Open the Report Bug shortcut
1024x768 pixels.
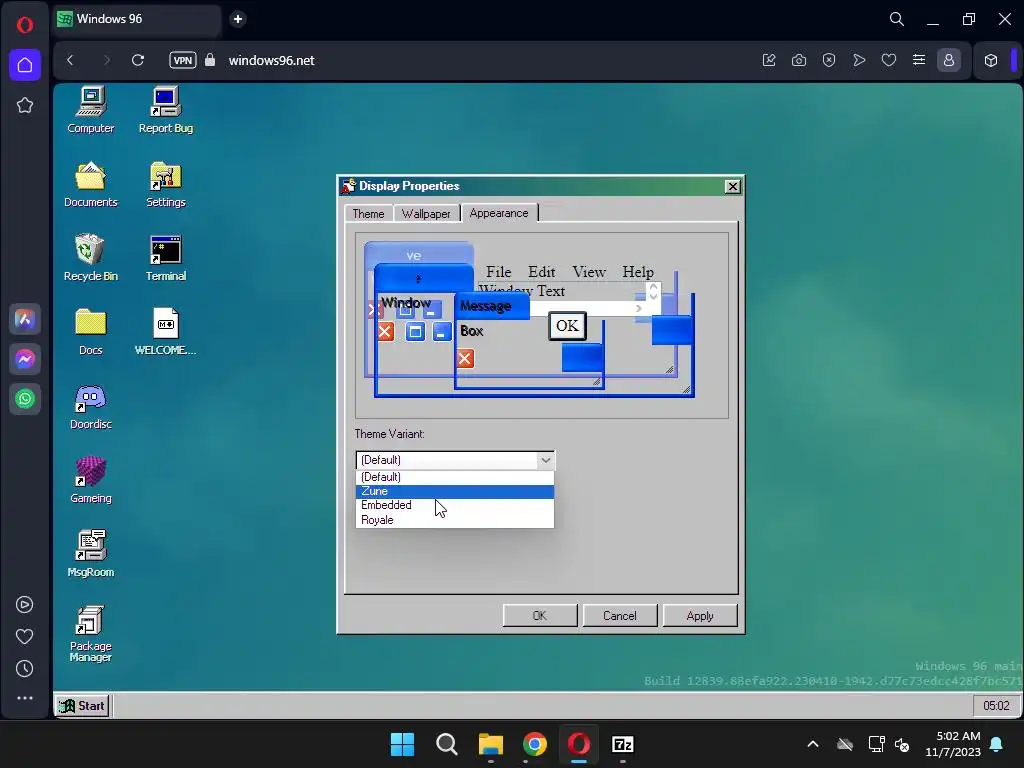165,110
